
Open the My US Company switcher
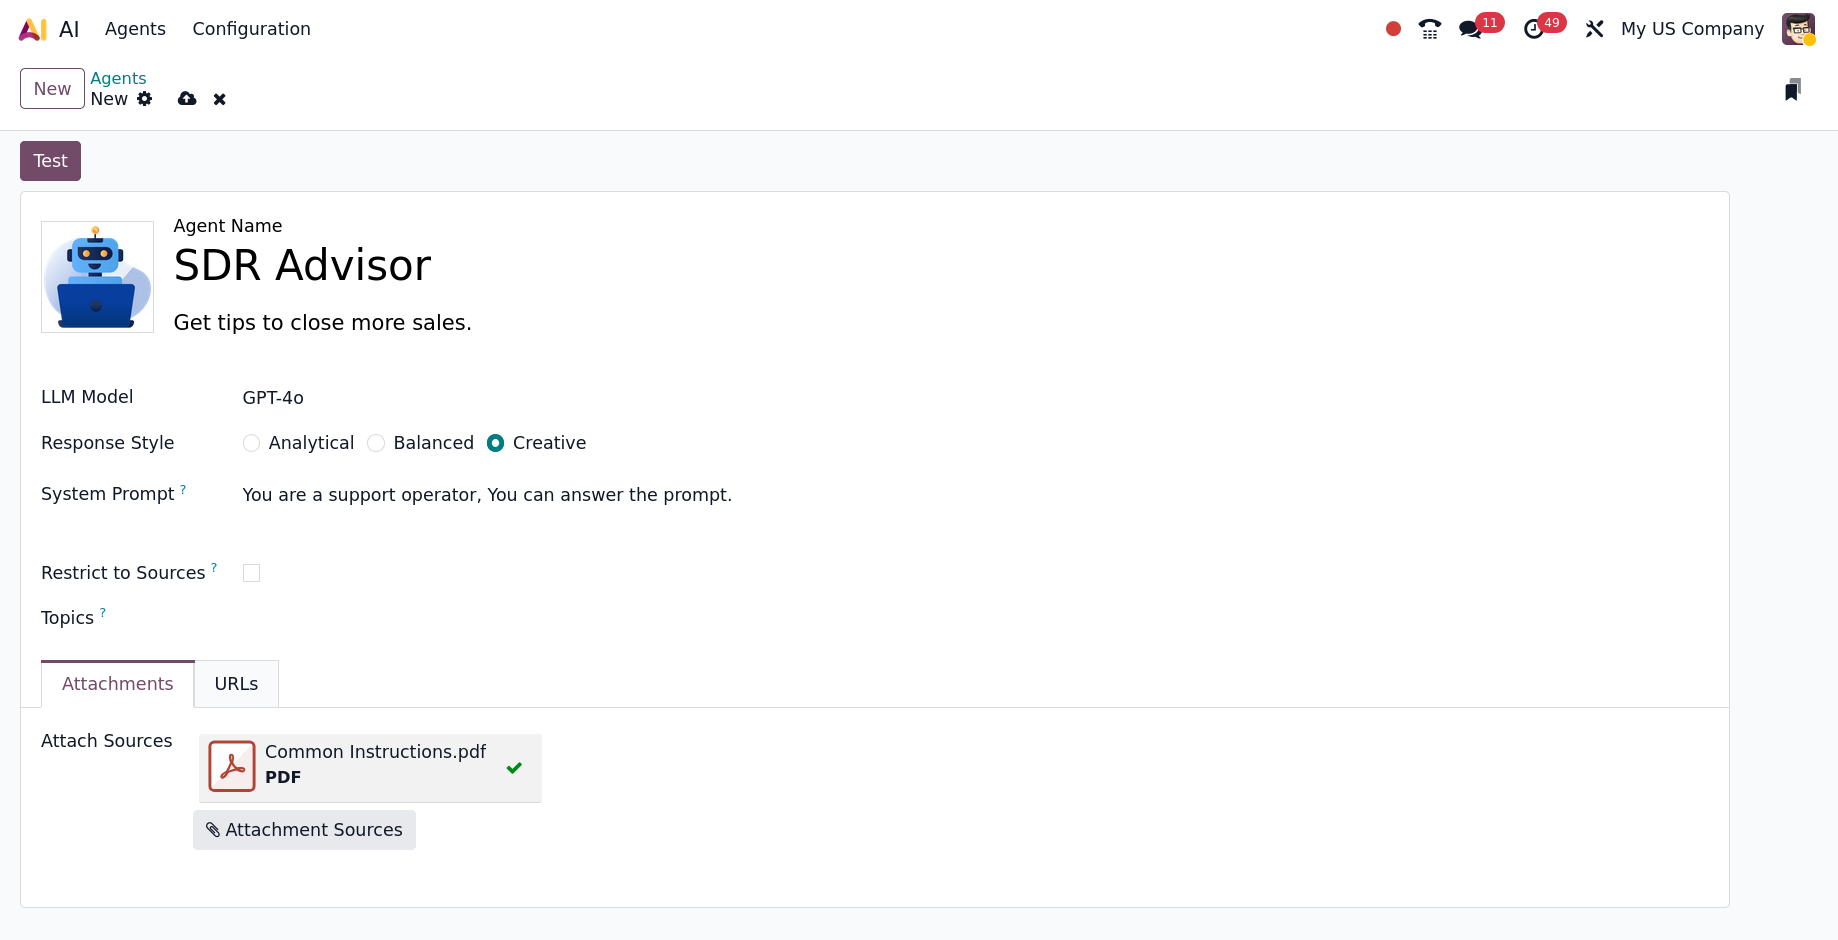point(1692,29)
